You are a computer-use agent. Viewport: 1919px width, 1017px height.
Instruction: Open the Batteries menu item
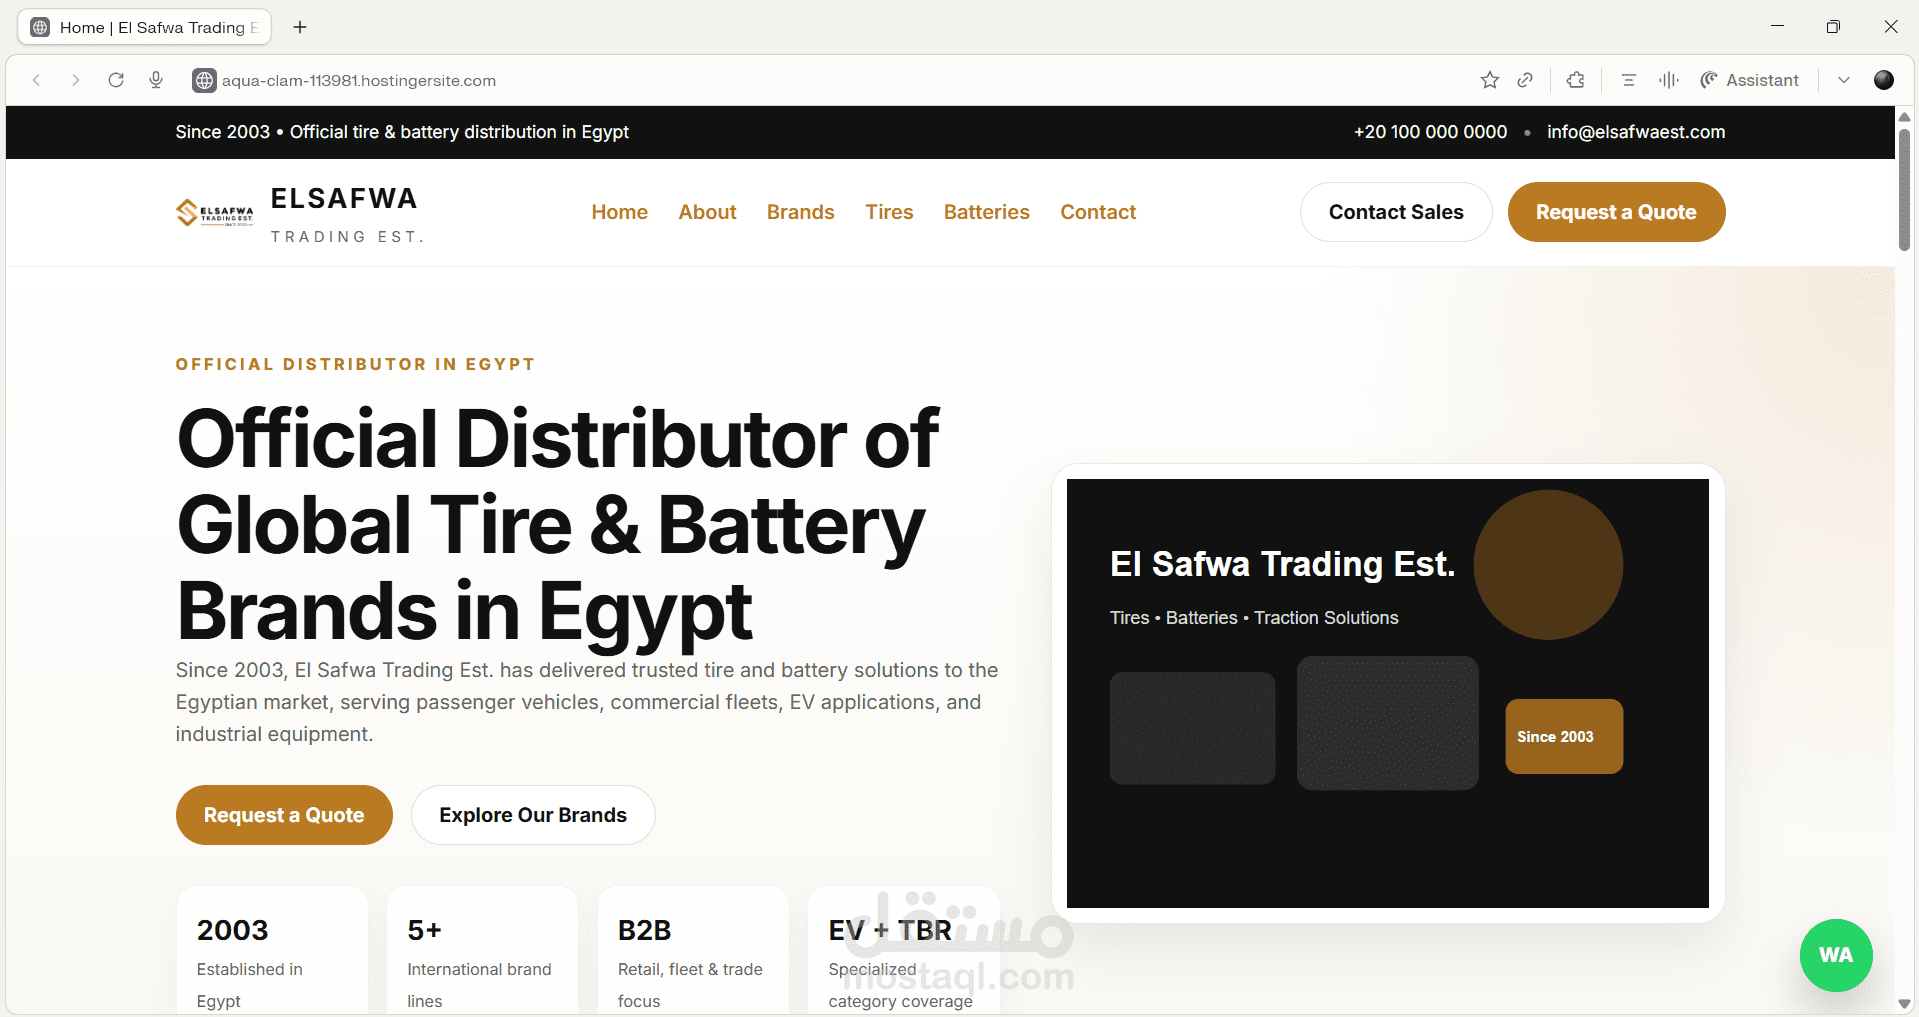point(987,212)
